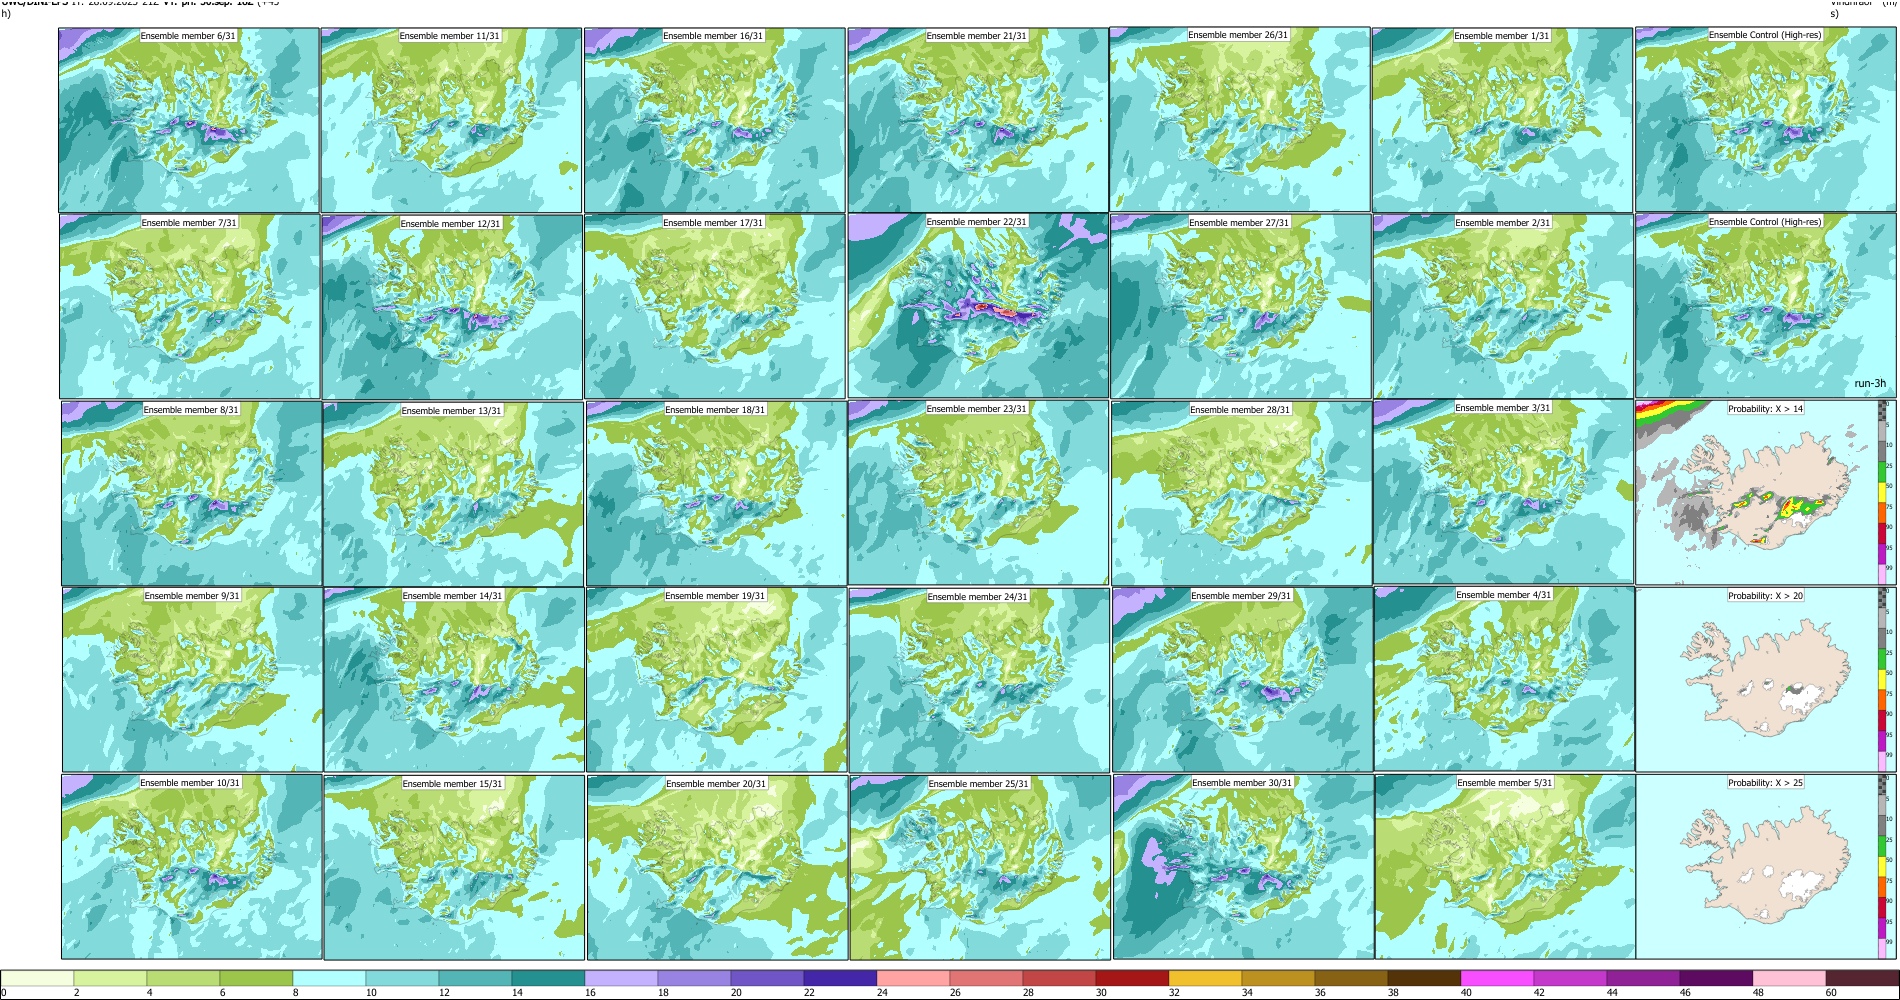Pick the purple swatch between 20 and 22
Screen dimensions: 1900x1000
(767, 978)
